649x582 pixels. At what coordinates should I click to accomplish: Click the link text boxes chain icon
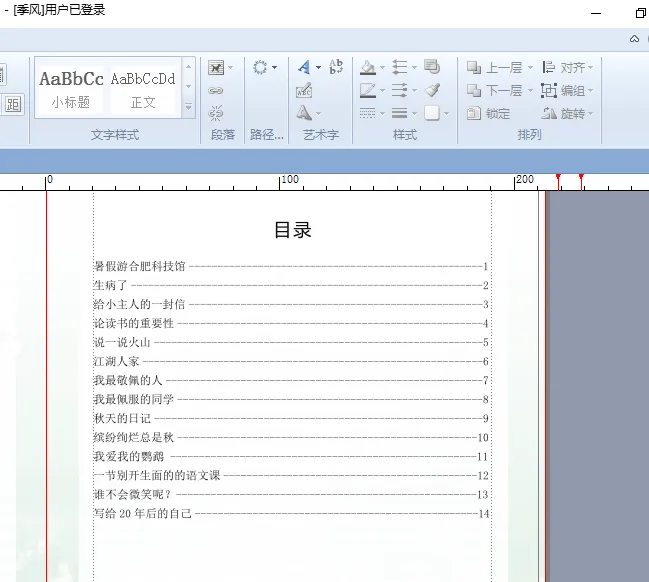click(x=216, y=91)
